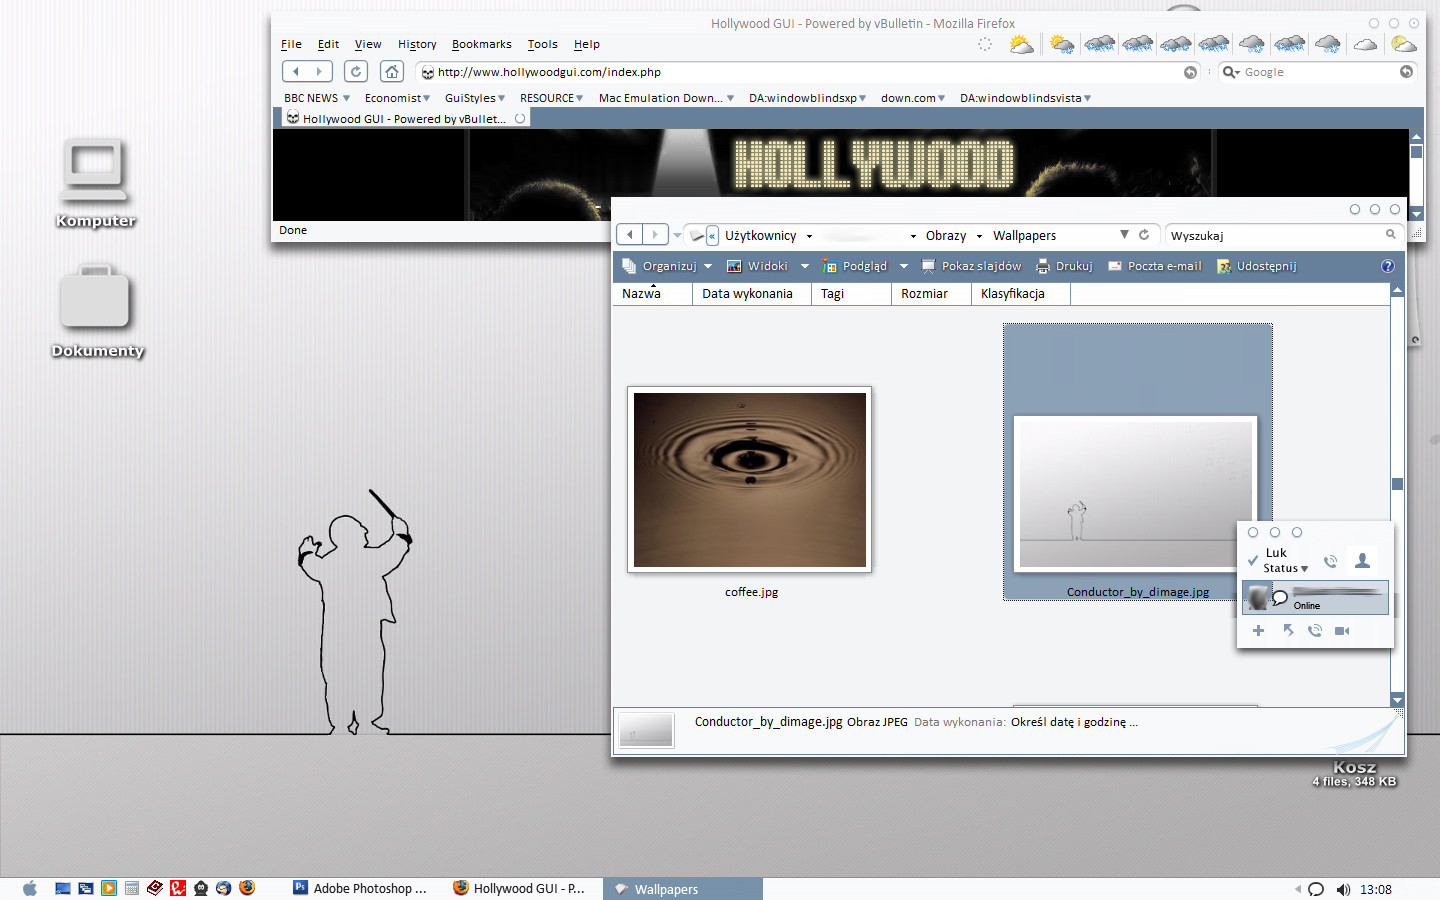Click the Firefox back arrow button
Viewport: 1440px width, 900px height.
pyautogui.click(x=296, y=72)
